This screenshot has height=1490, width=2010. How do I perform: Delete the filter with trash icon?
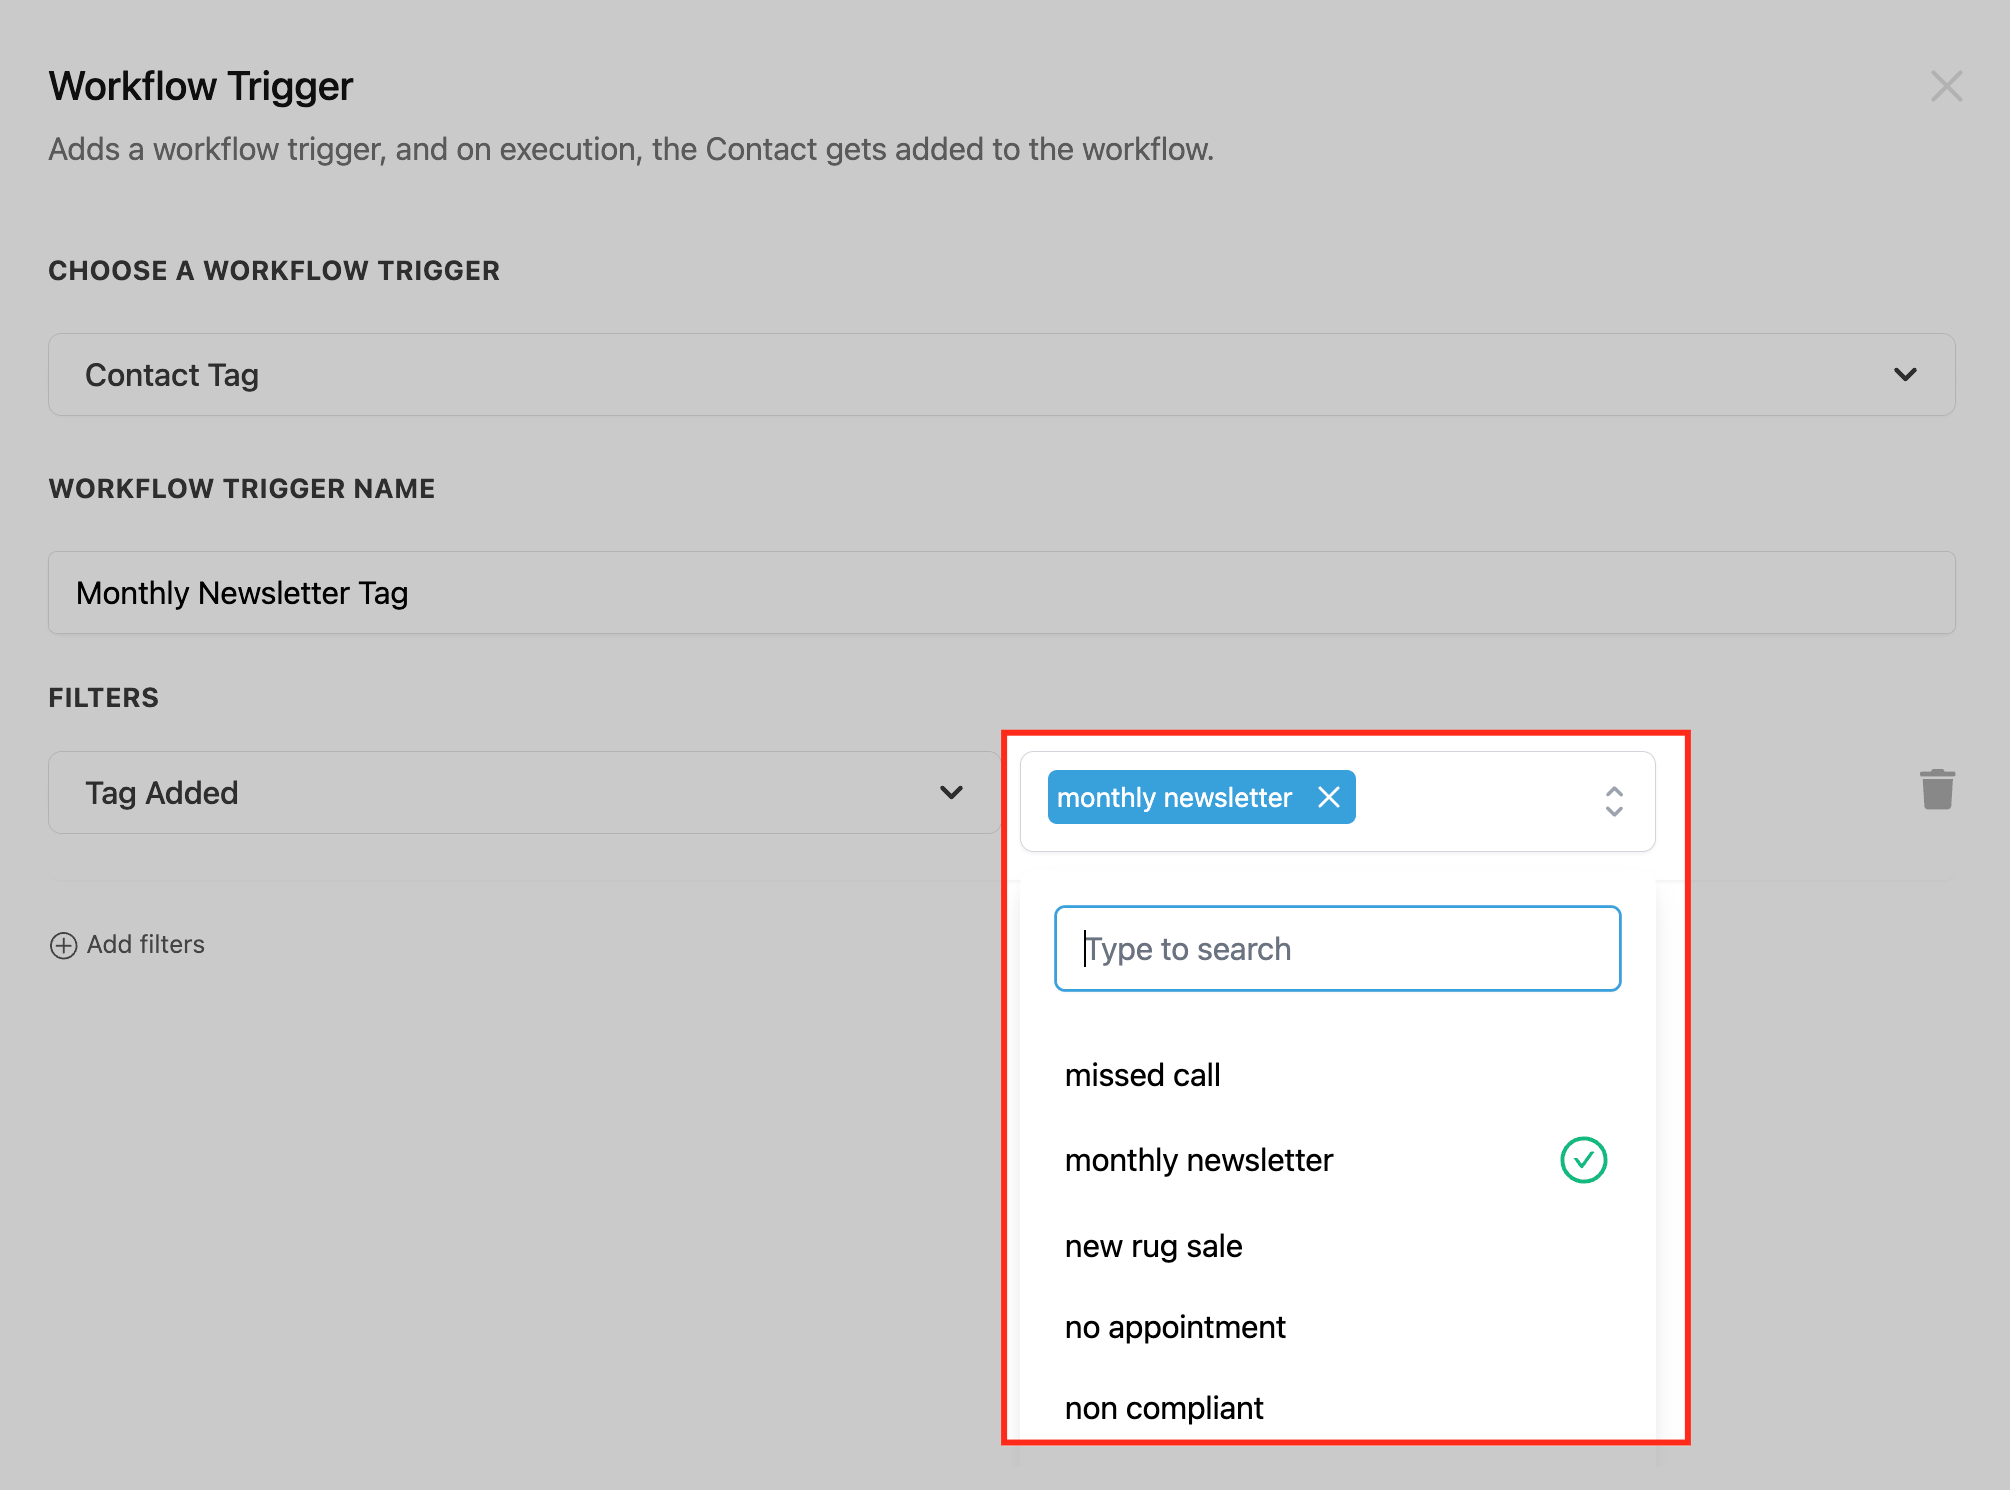pyautogui.click(x=1937, y=790)
